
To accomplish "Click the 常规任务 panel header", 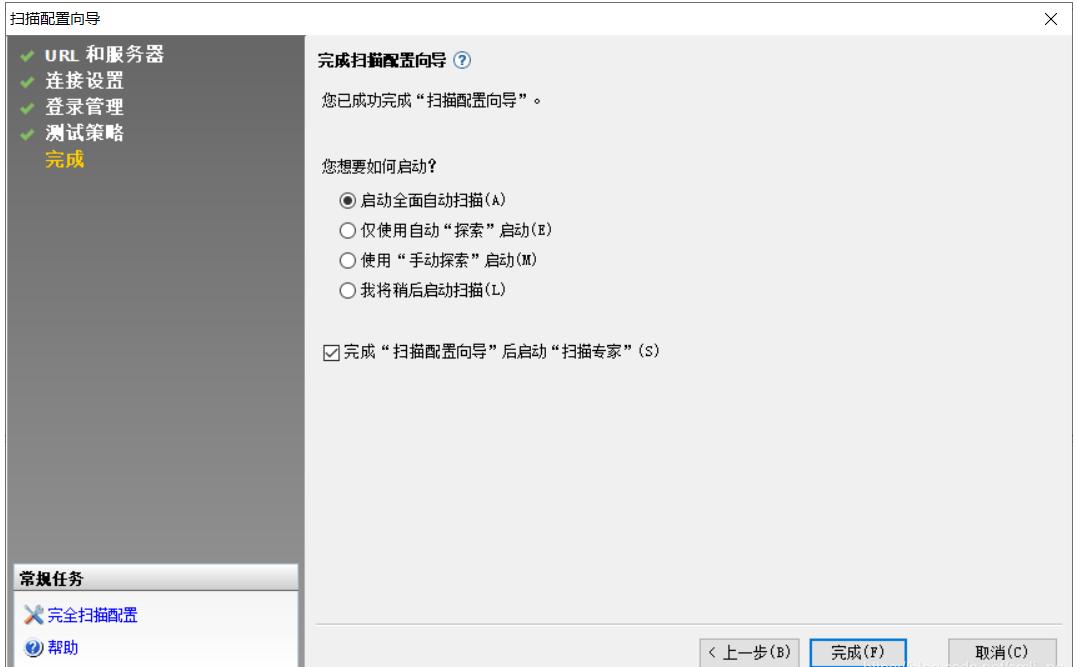I will click(156, 578).
